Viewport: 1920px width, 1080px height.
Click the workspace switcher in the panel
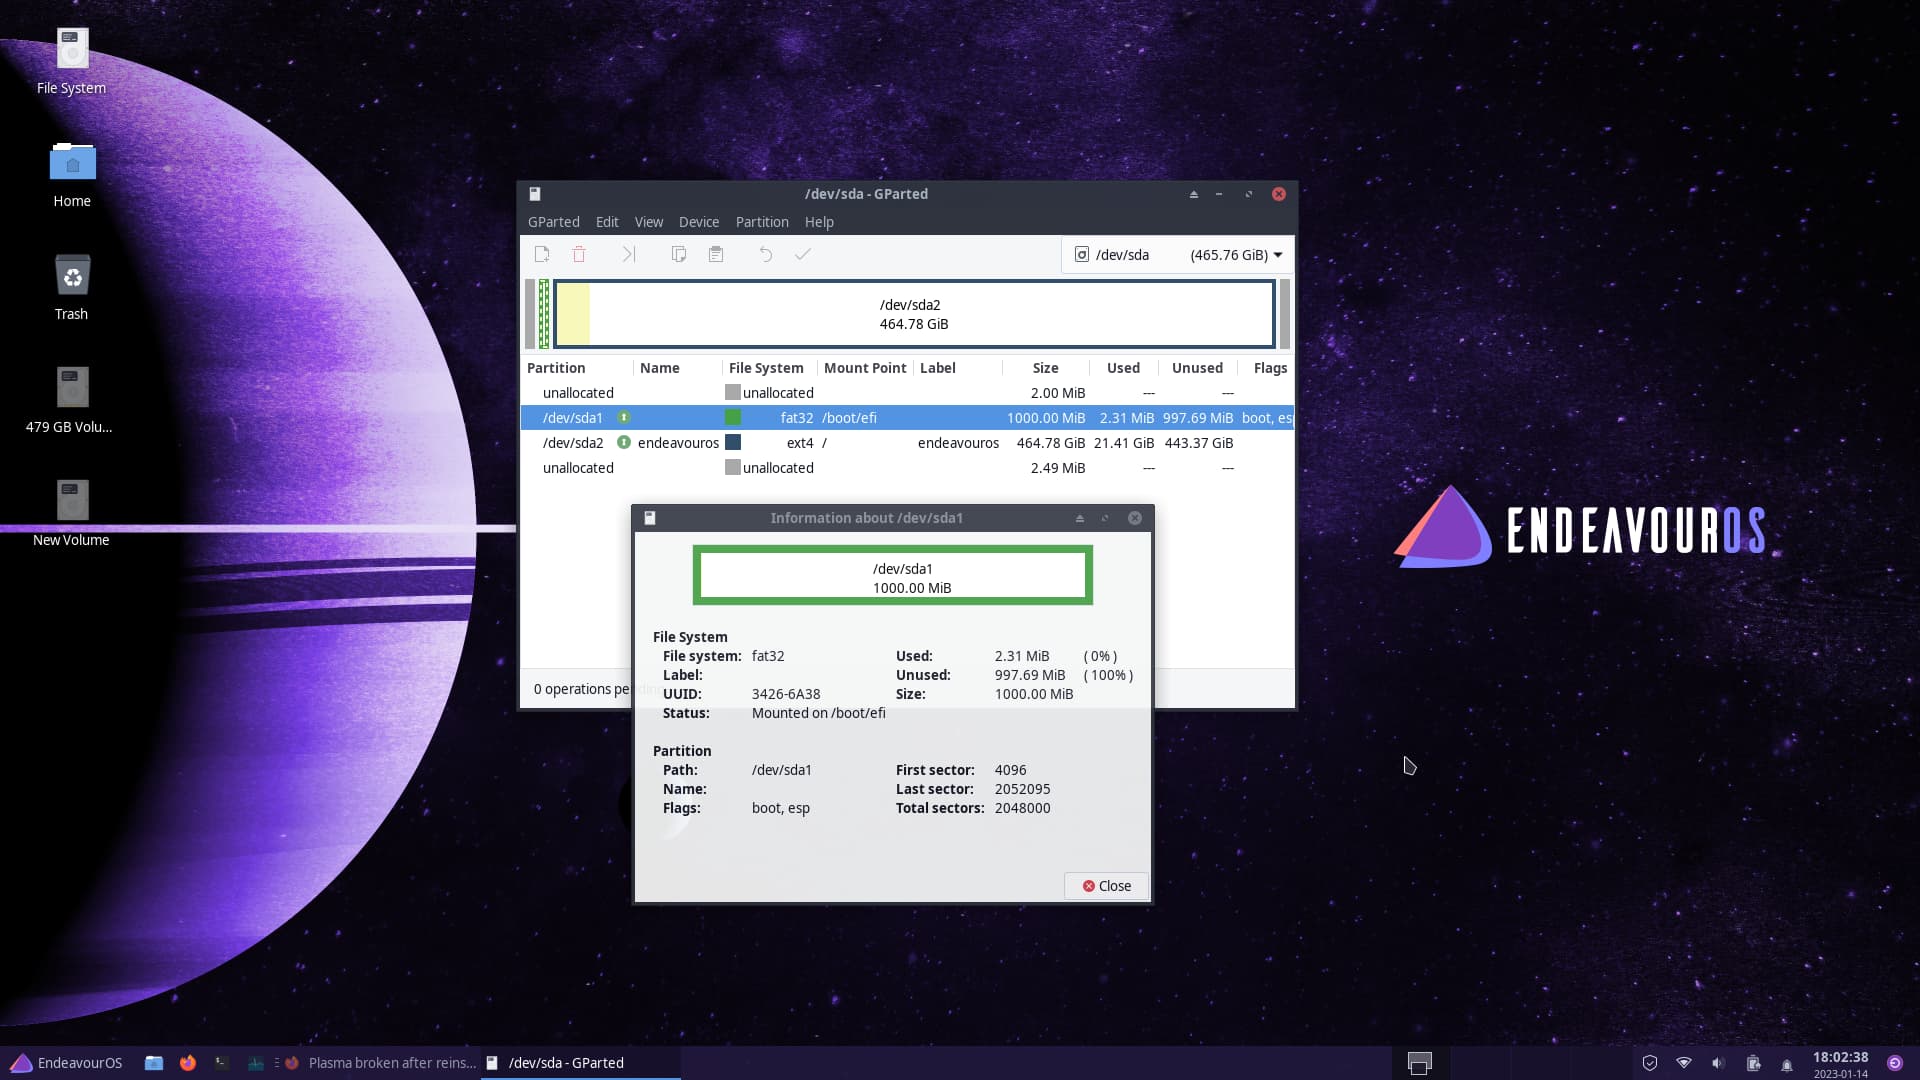1419,1063
